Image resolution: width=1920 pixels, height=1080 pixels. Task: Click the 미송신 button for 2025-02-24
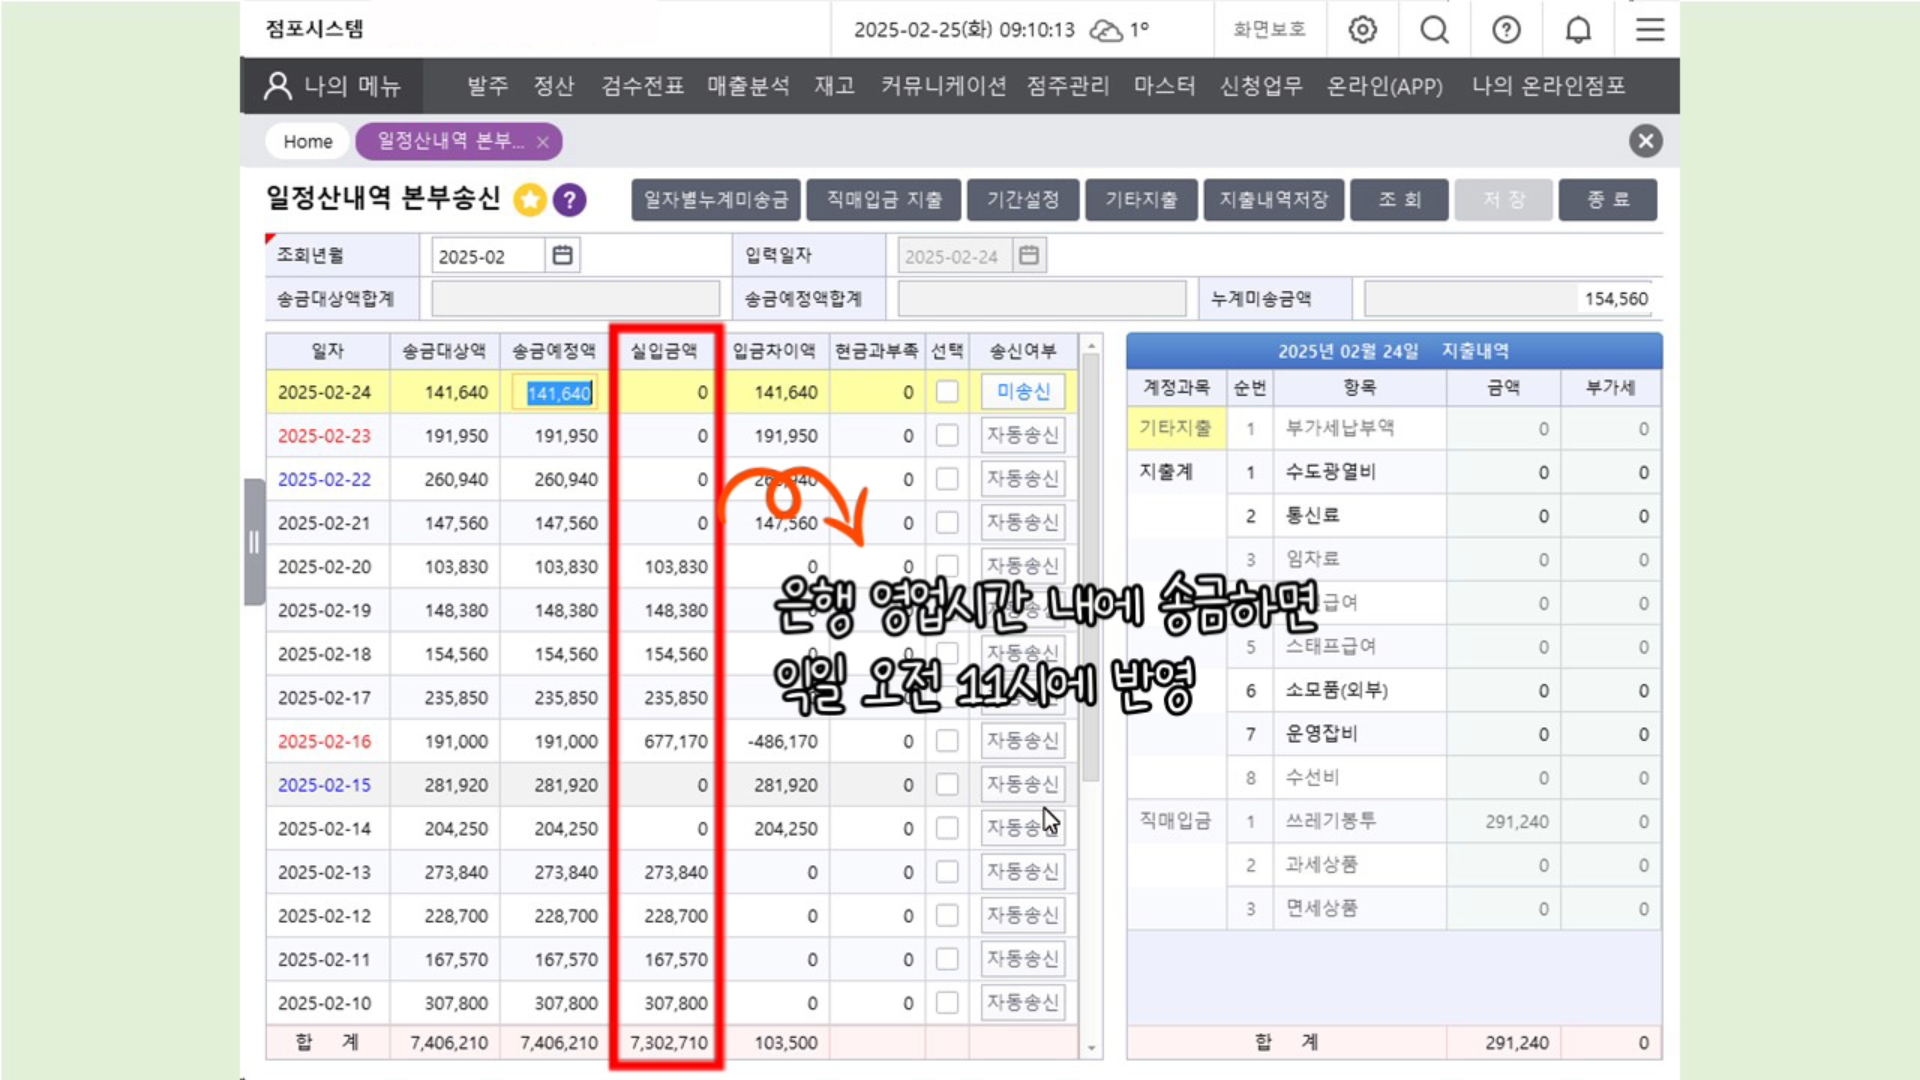1022,392
